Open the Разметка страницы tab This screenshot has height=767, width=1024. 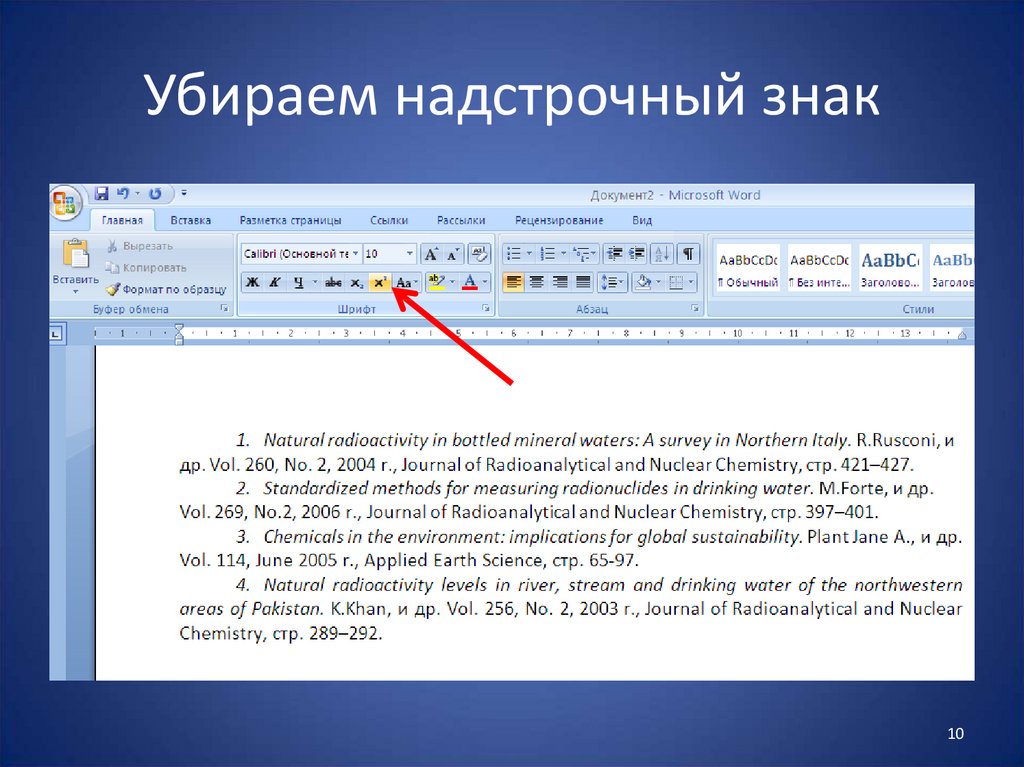coord(290,220)
